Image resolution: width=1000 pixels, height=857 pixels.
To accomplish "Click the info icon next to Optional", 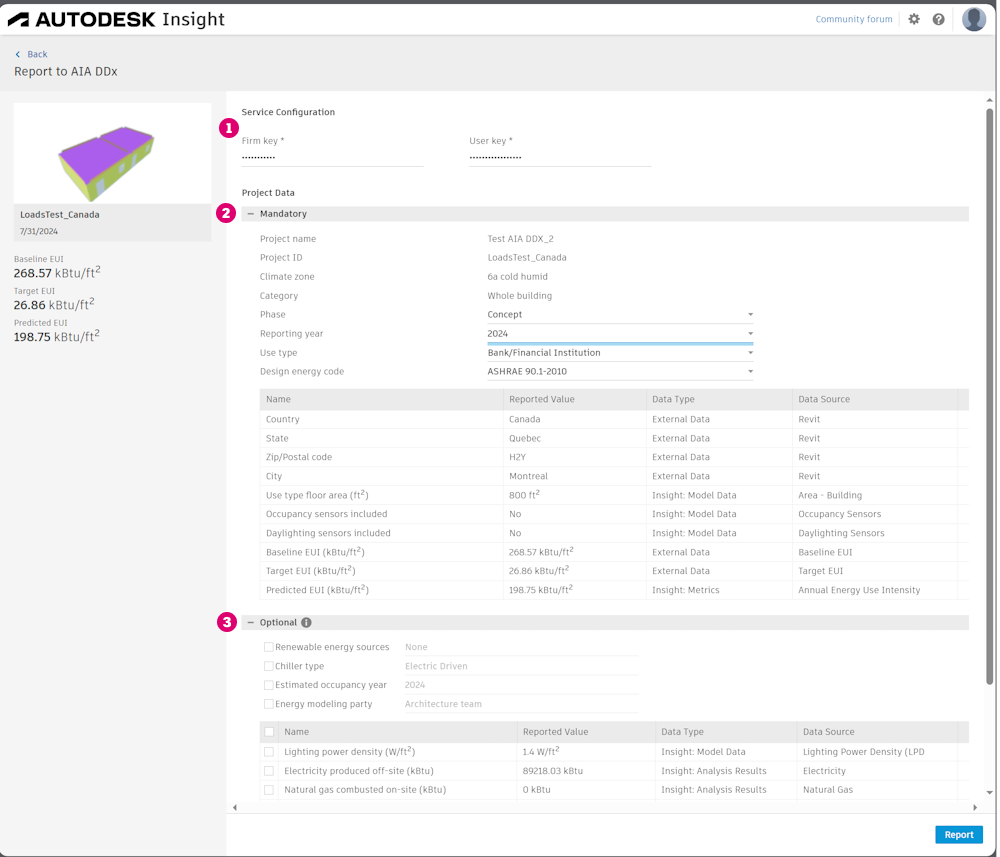I will coord(306,622).
